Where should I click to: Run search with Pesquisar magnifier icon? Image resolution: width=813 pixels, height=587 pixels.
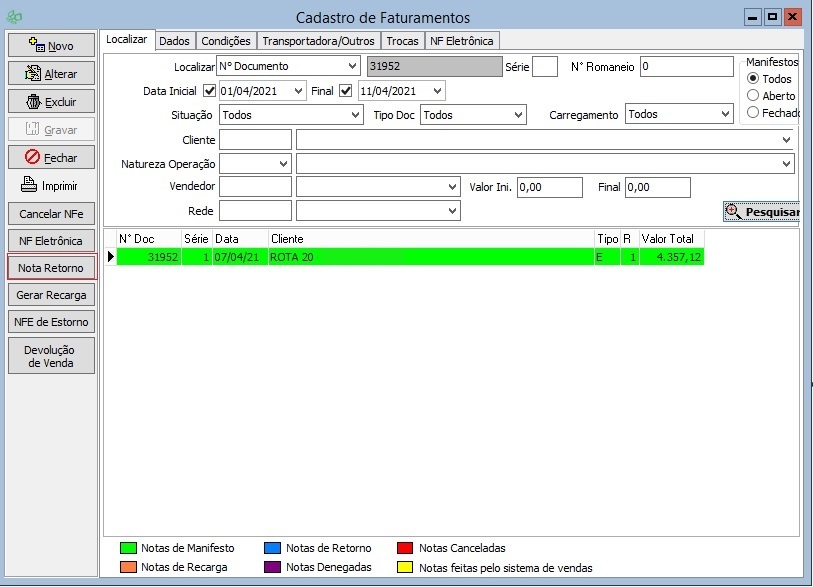coord(733,211)
